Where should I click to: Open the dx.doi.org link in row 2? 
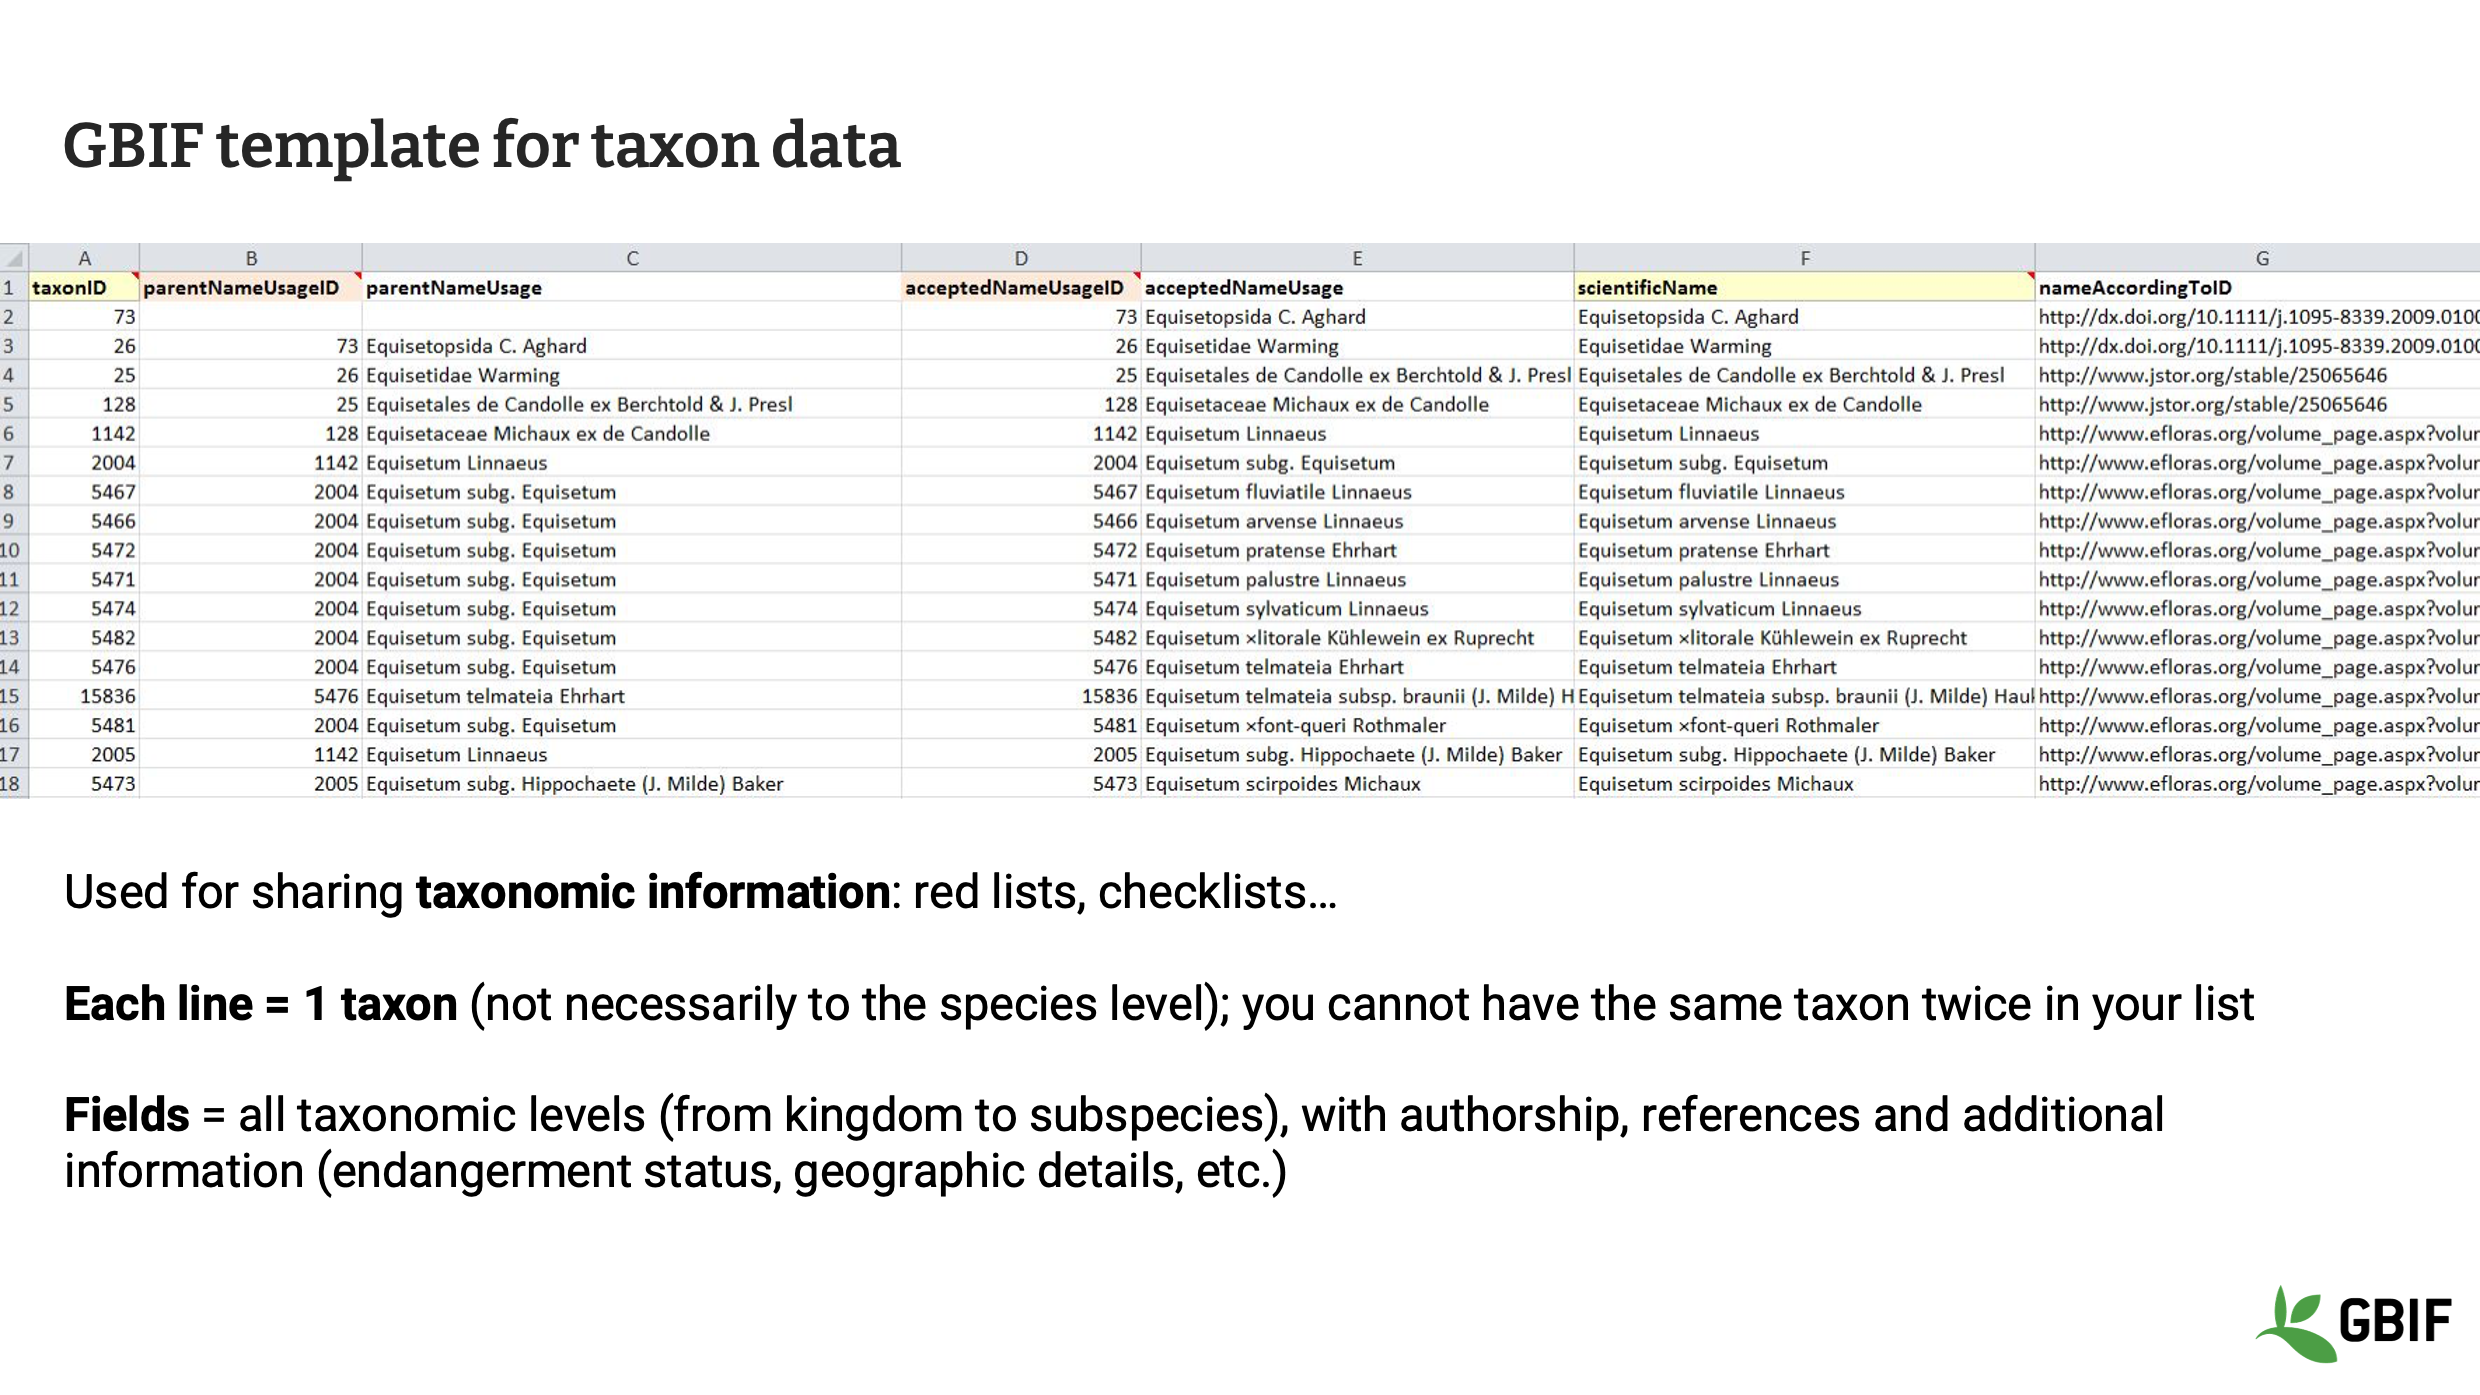pos(2258,316)
